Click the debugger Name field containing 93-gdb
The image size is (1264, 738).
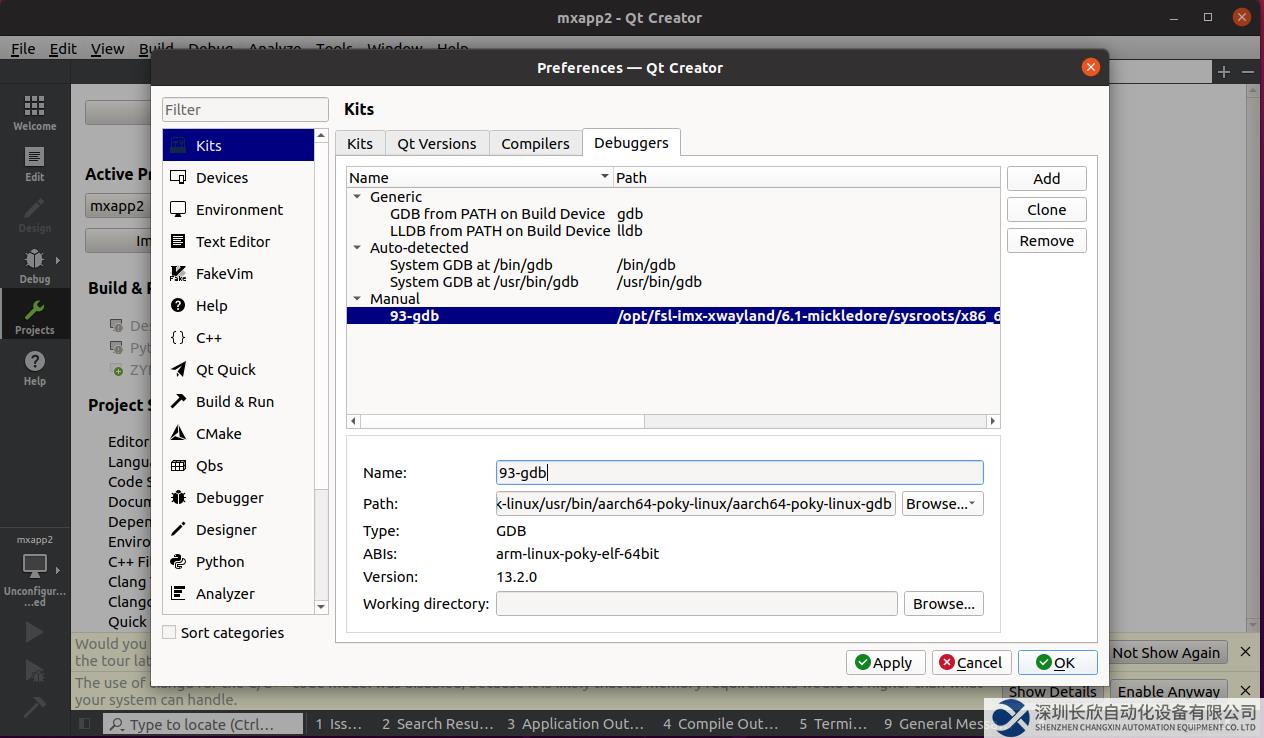click(x=739, y=472)
